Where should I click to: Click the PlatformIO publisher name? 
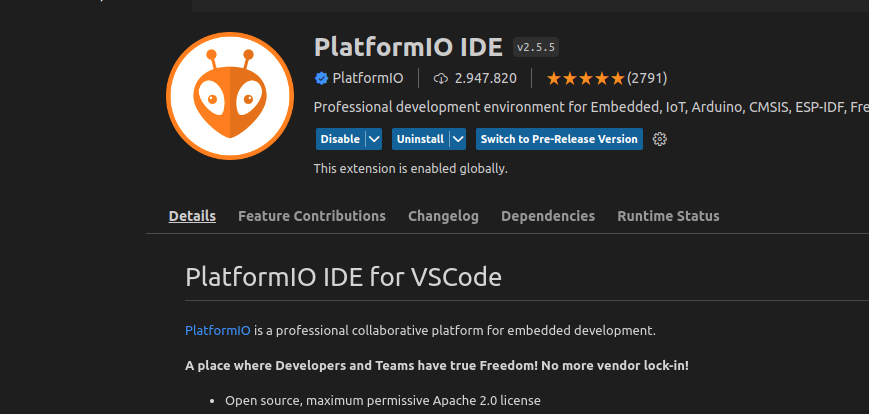(369, 78)
